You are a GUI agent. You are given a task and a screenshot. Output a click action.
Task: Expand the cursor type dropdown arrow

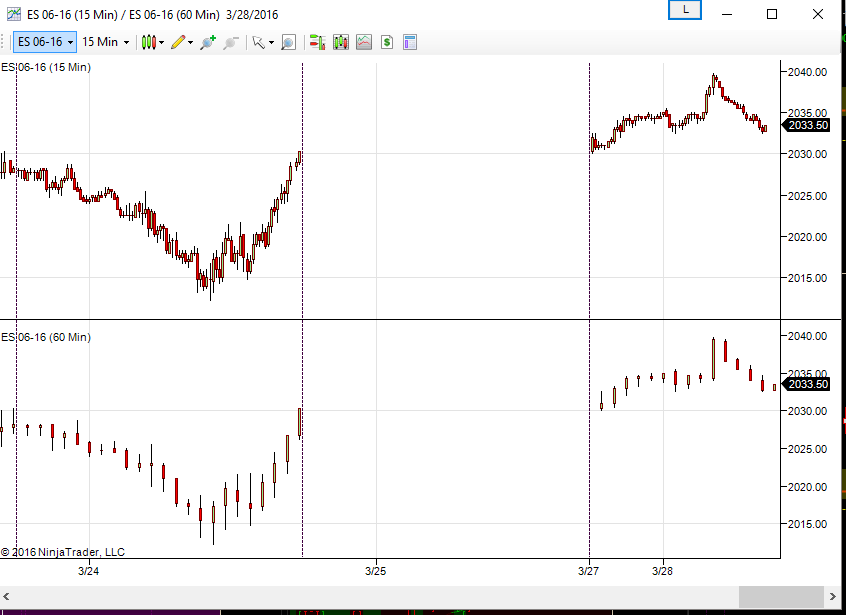coord(271,43)
